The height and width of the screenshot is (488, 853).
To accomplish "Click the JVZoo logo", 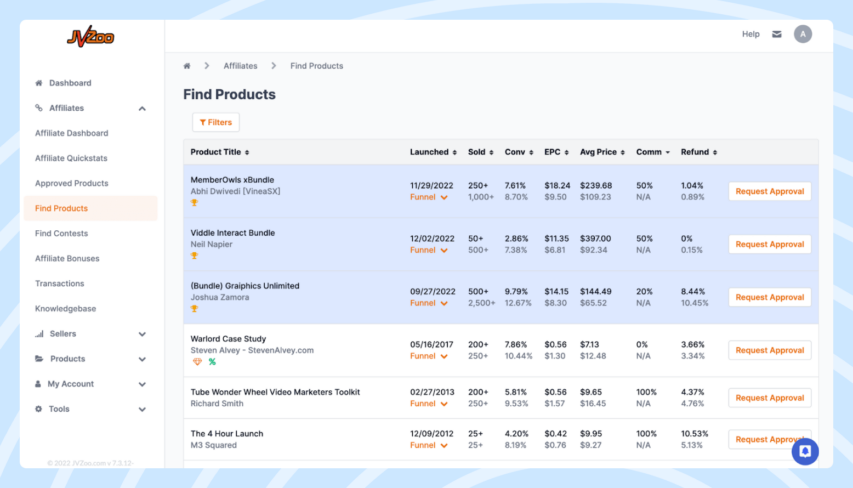I will (x=90, y=37).
